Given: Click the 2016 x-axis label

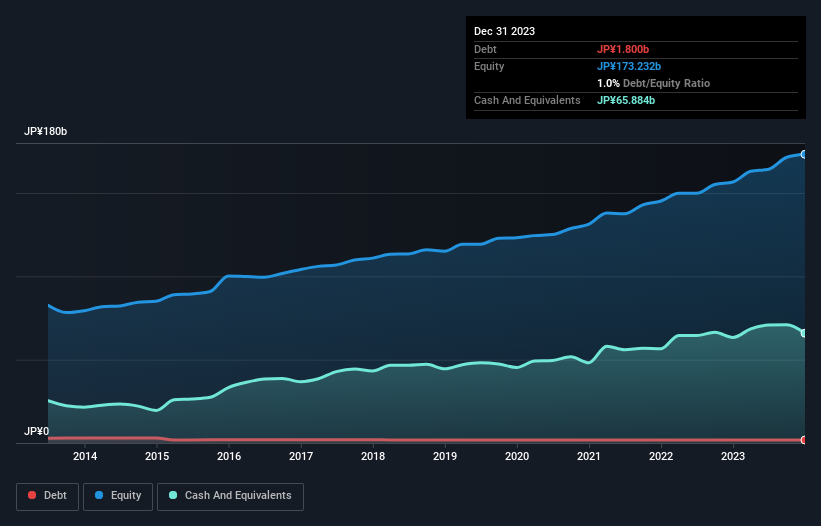Looking at the screenshot, I should [x=229, y=456].
